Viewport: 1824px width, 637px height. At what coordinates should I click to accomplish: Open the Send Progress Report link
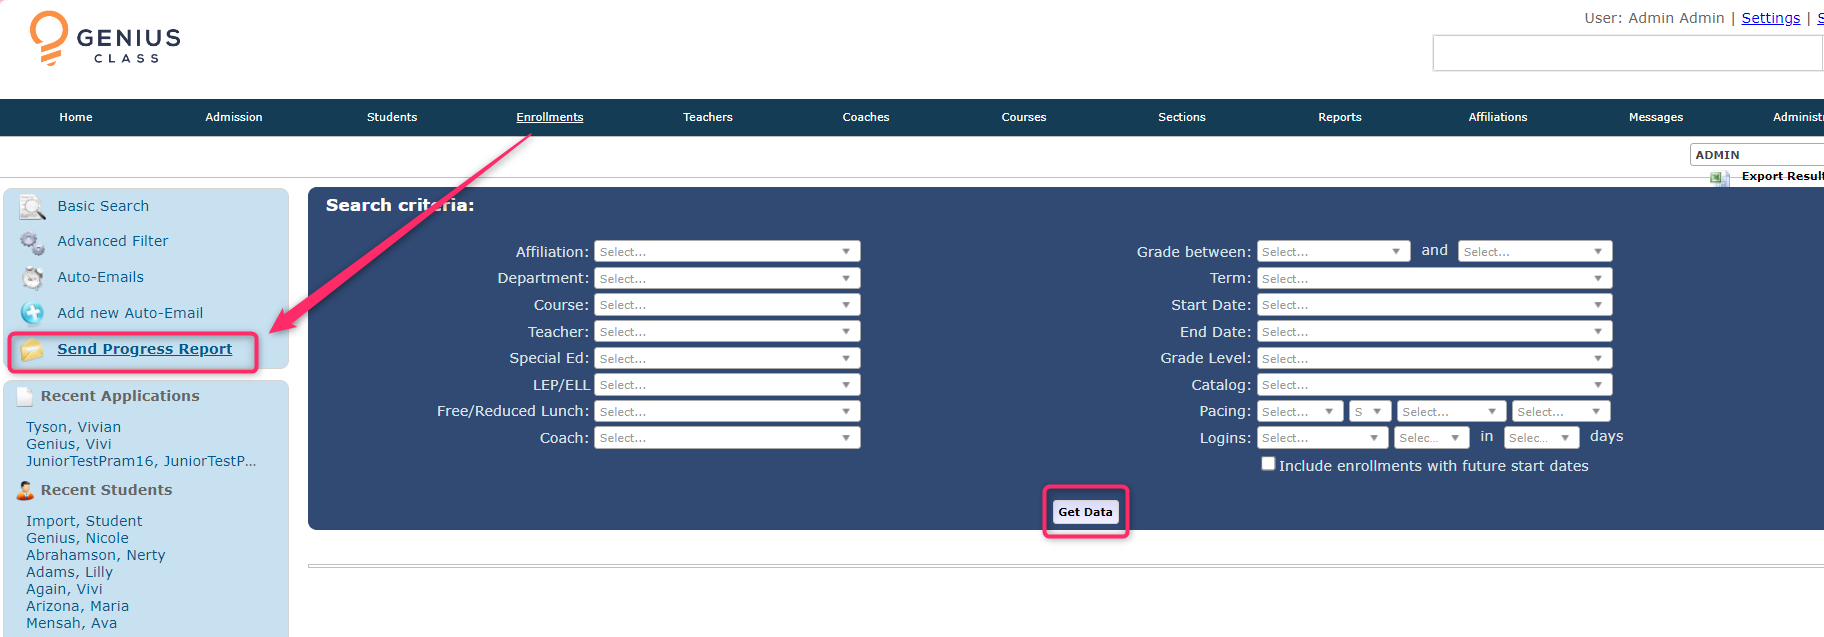click(x=144, y=349)
